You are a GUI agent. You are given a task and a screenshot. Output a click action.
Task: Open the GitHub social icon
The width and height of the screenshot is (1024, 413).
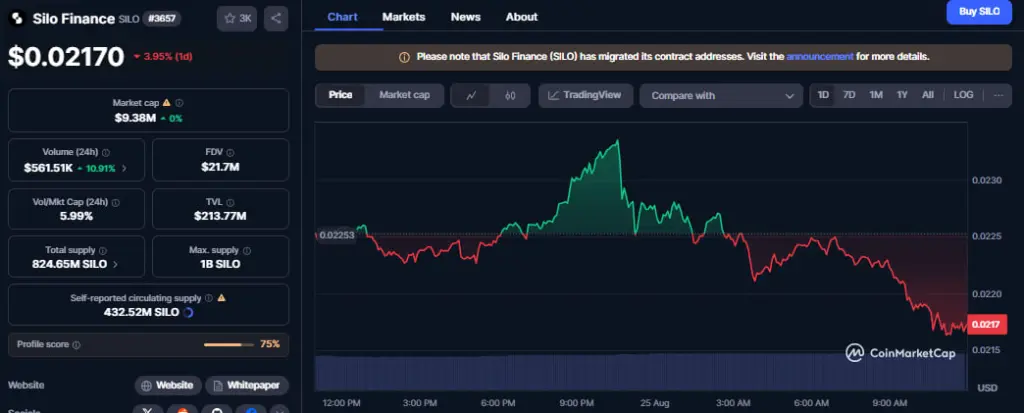coord(216,411)
